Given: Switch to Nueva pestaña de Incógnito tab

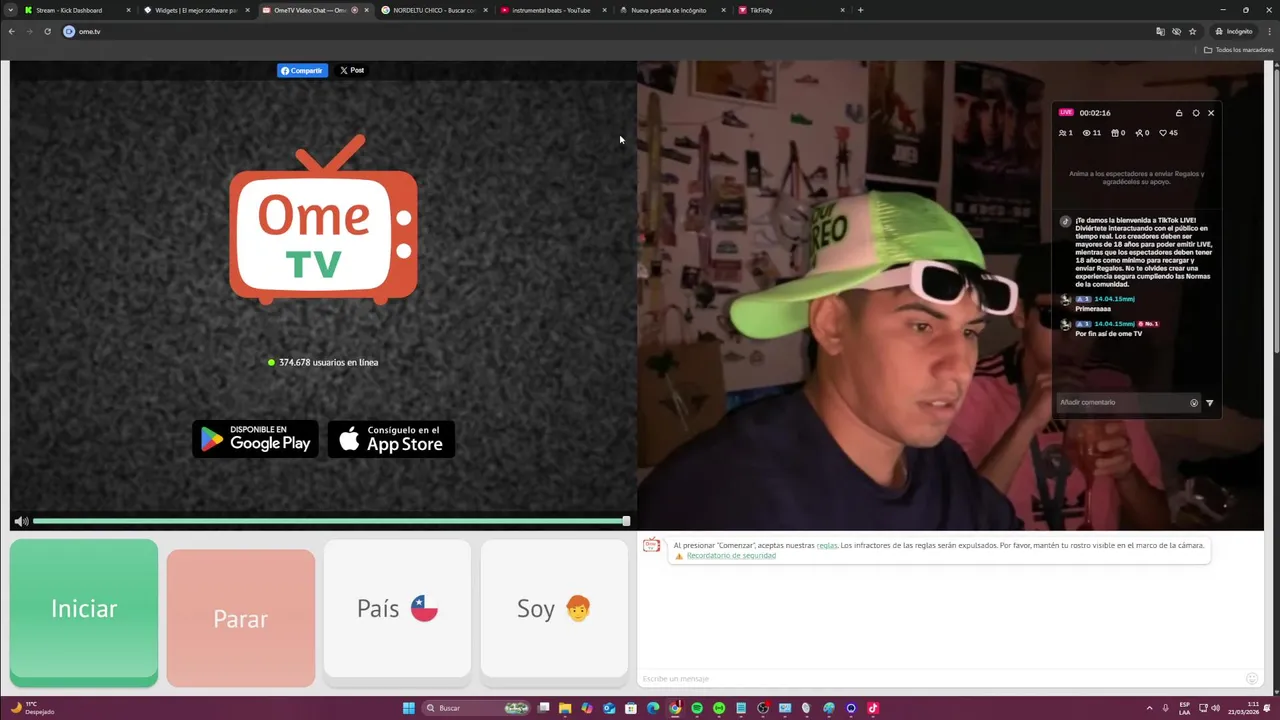Looking at the screenshot, I should (x=671, y=10).
